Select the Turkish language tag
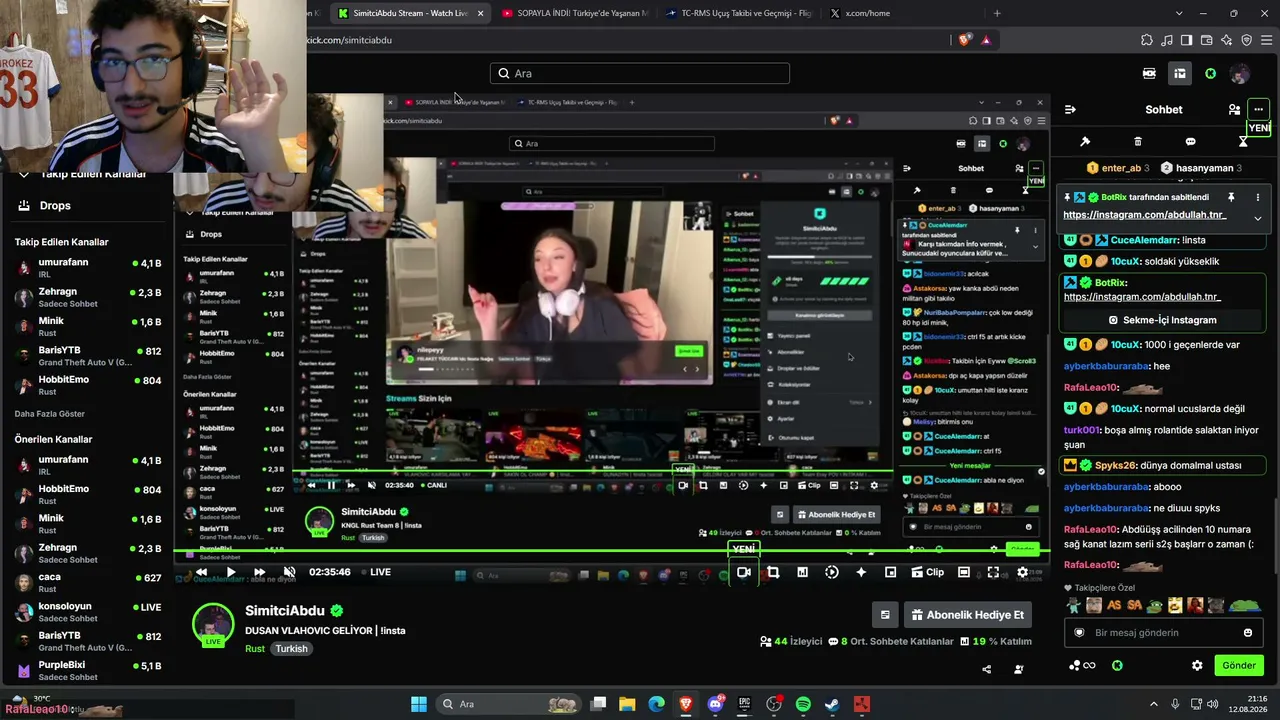This screenshot has width=1280, height=720. pos(292,649)
